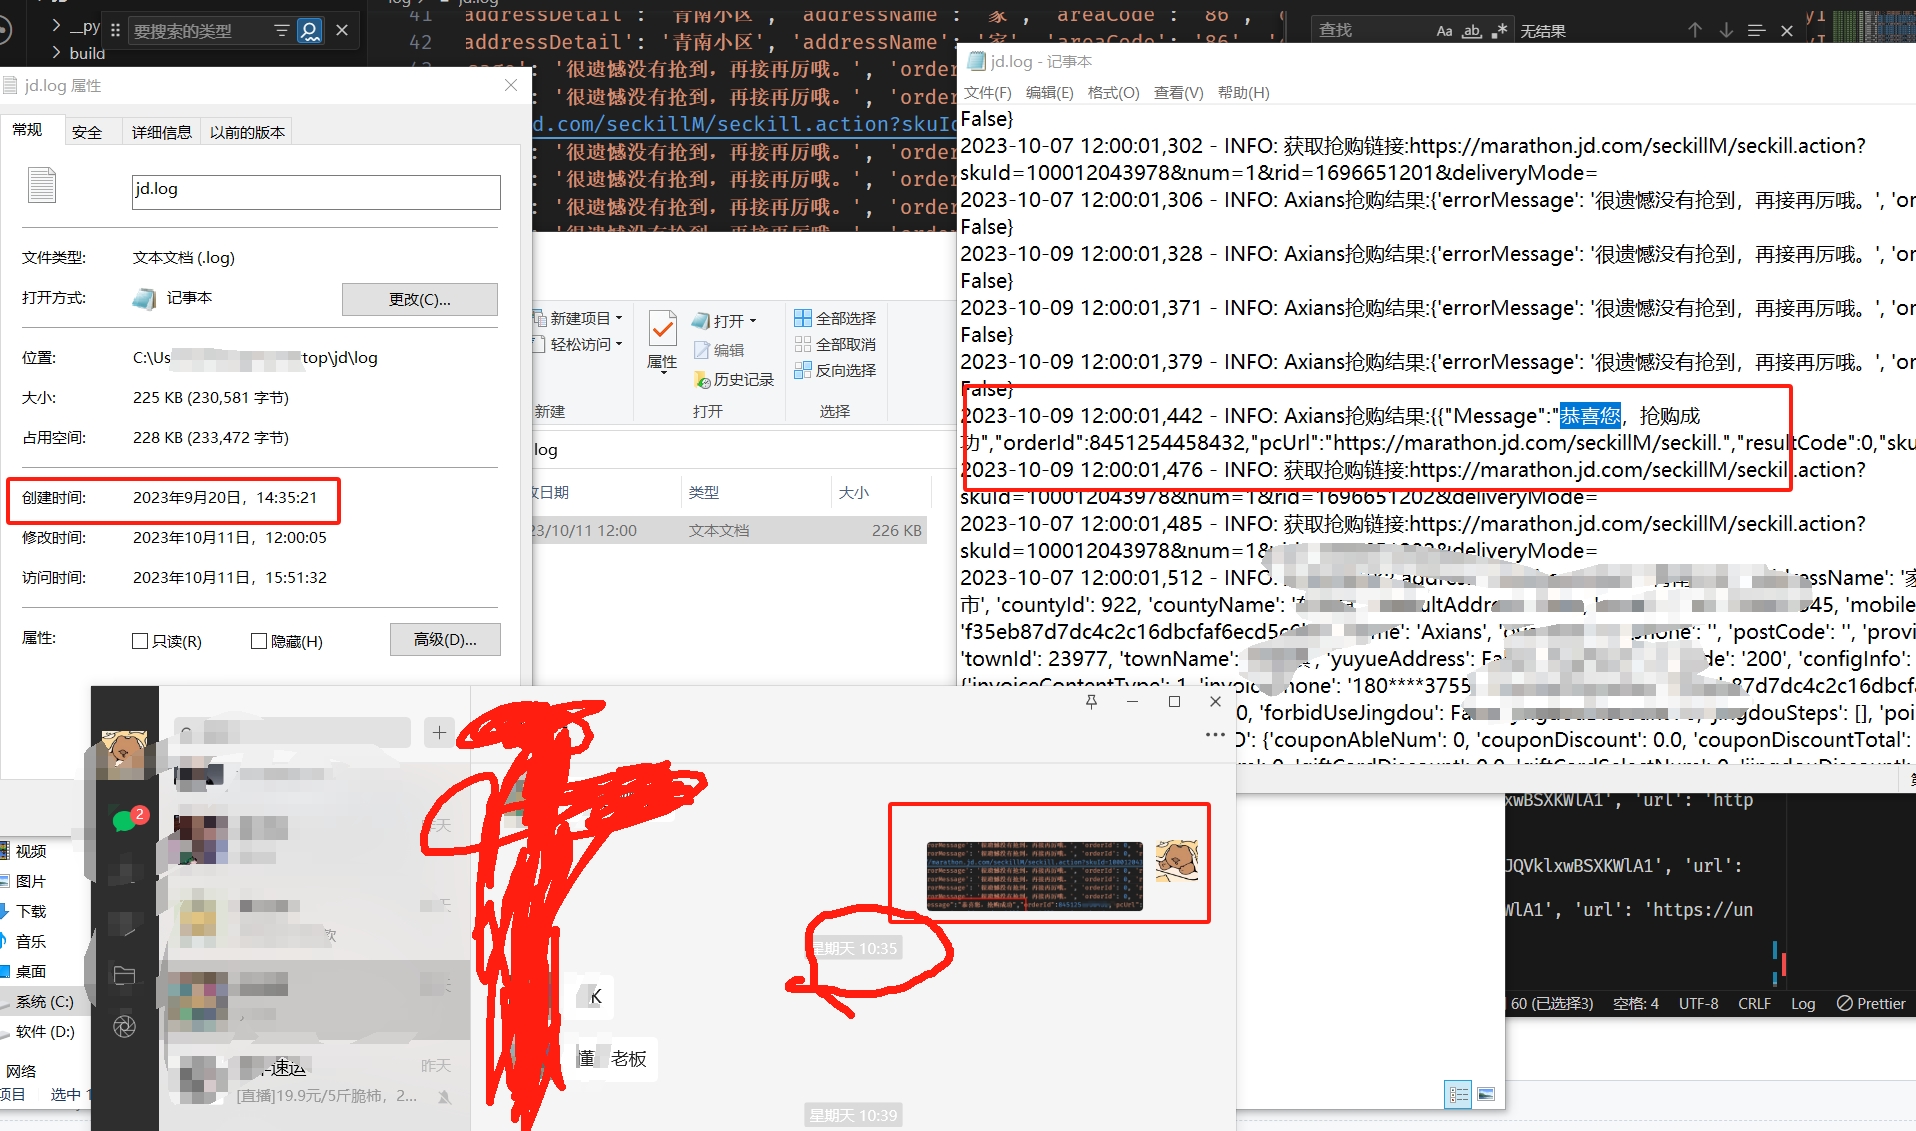The image size is (1916, 1131).
Task: Toggle match case Aa in VS Code find
Action: (1444, 31)
